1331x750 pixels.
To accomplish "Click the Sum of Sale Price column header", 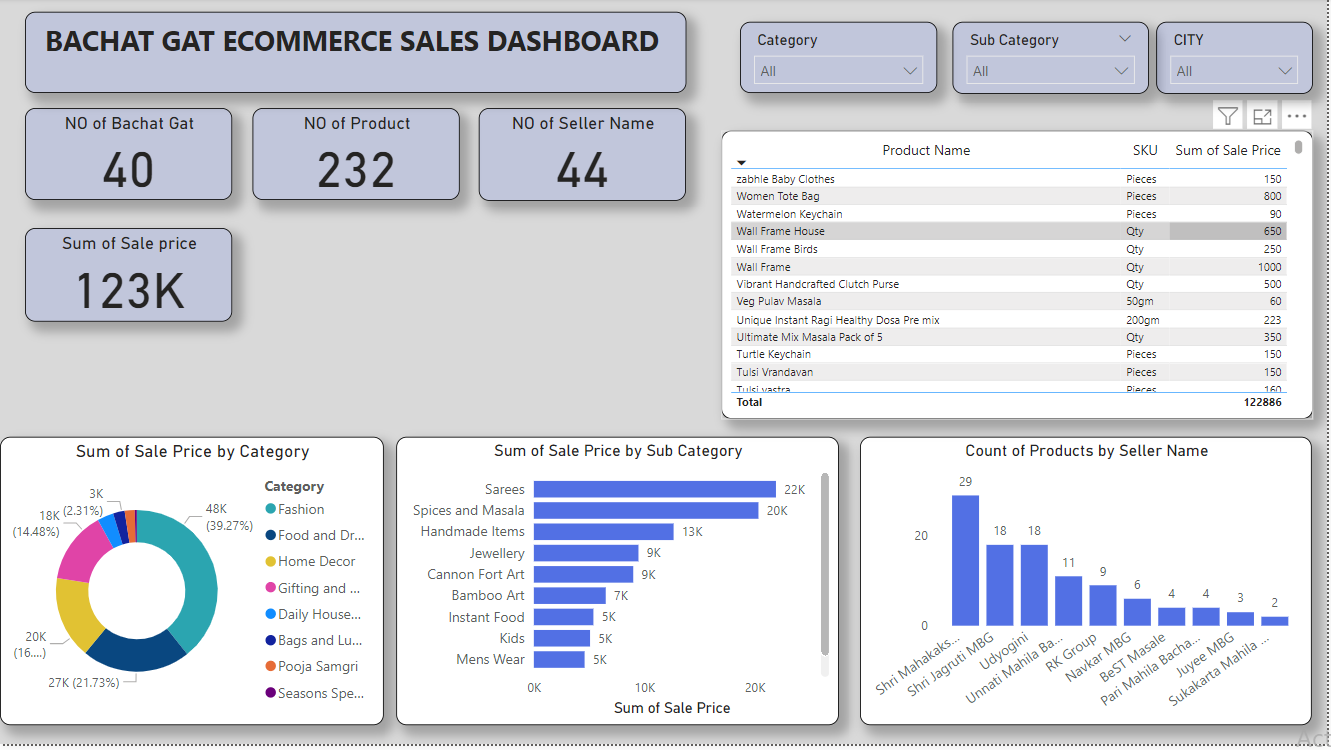I will pyautogui.click(x=1227, y=150).
